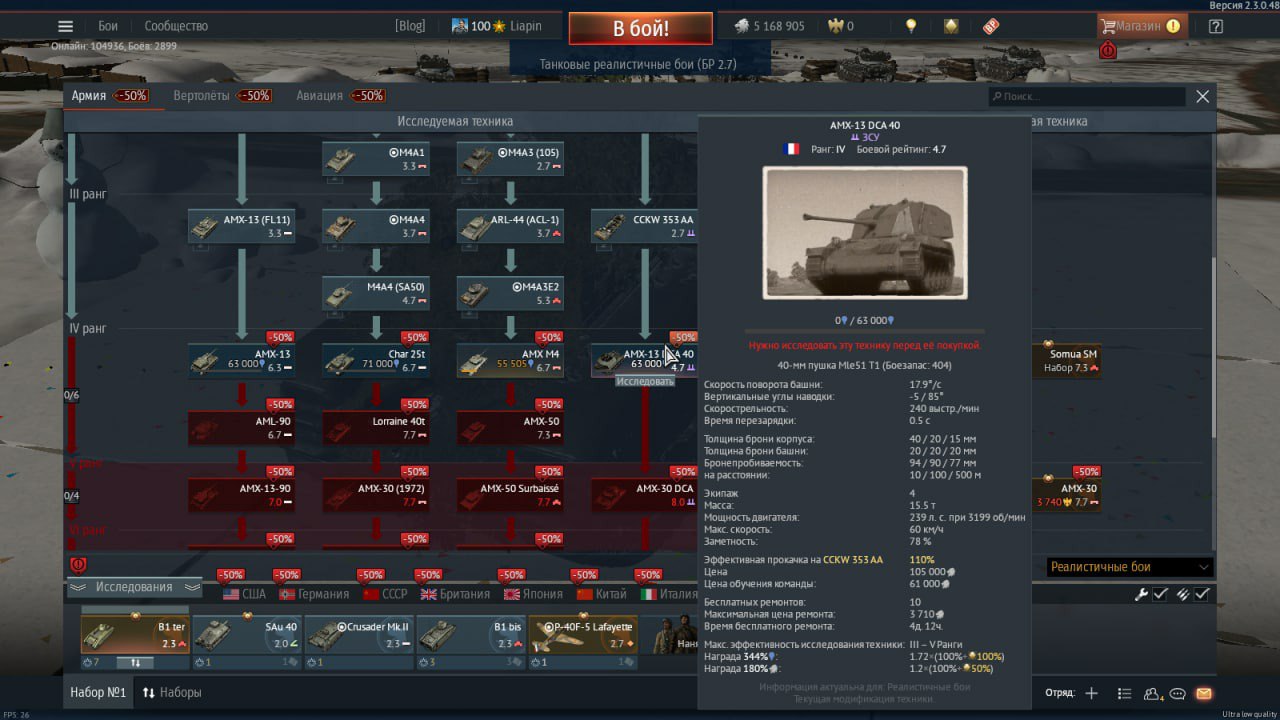
Task: Select the M4A4 (SA50) vehicle card
Action: pos(376,293)
